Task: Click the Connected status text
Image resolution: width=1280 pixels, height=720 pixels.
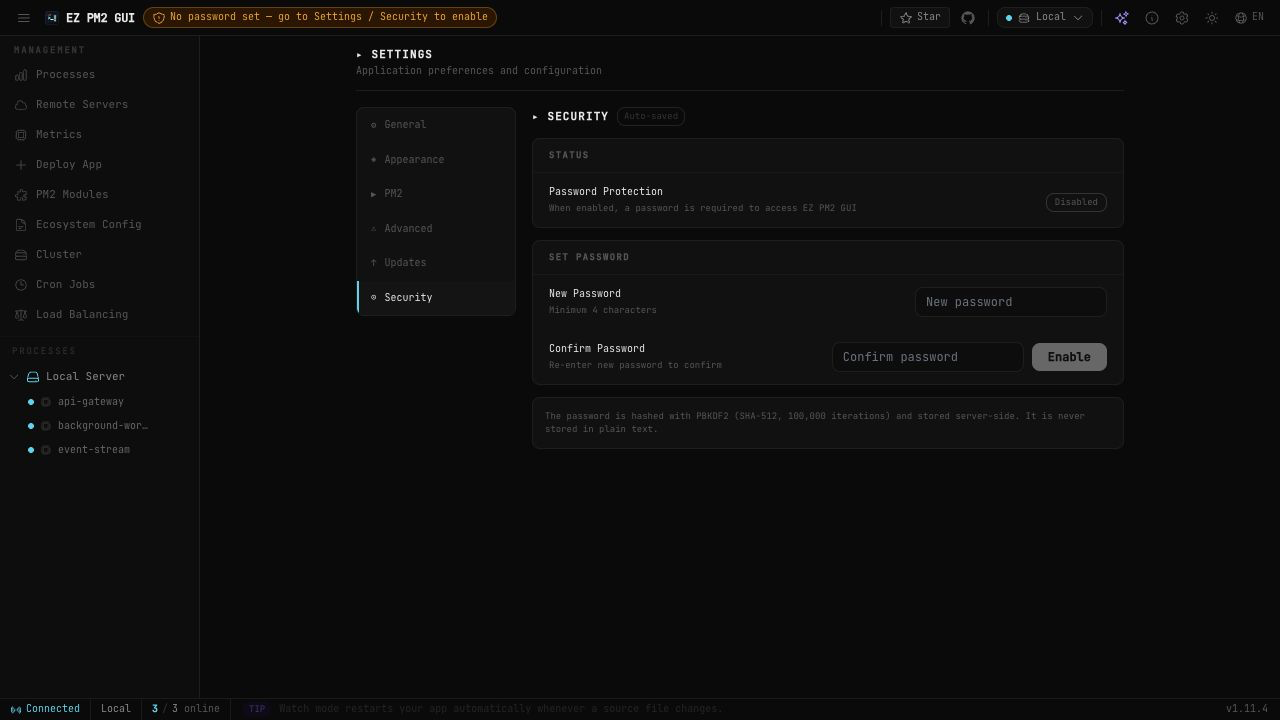Action: (53, 709)
